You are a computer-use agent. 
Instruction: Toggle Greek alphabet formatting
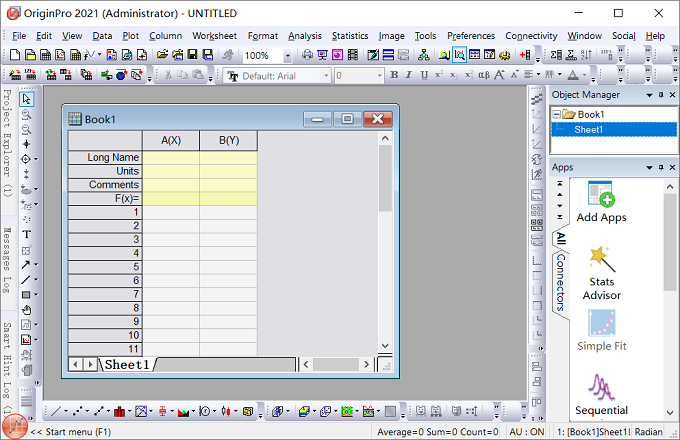[484, 75]
